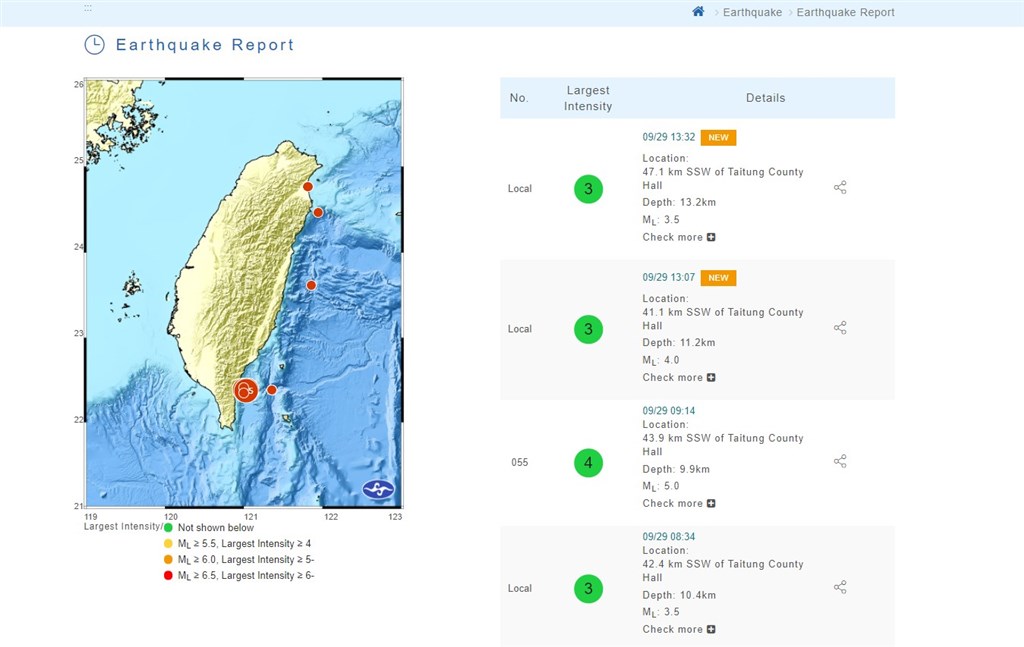Select the large epicenter marker near southern Taiwan
The image size is (1024, 647).
246,390
